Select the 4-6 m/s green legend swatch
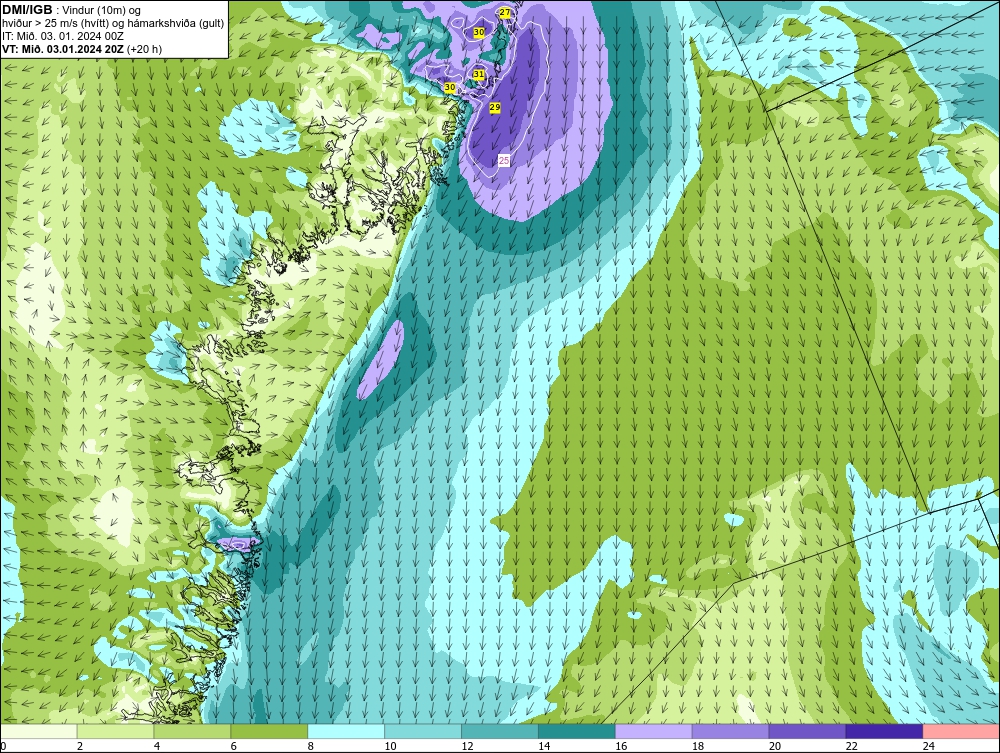1000x753 pixels. pyautogui.click(x=192, y=731)
